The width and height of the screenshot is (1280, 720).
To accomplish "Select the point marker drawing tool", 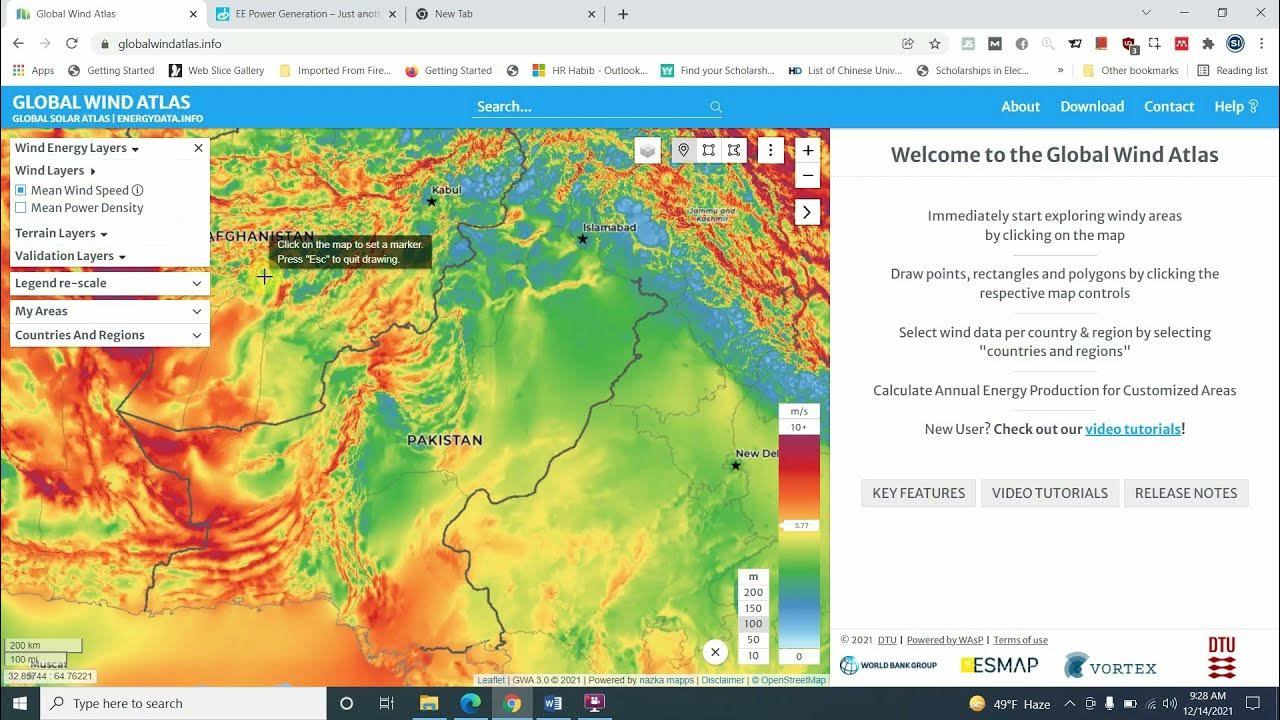I will [x=683, y=150].
